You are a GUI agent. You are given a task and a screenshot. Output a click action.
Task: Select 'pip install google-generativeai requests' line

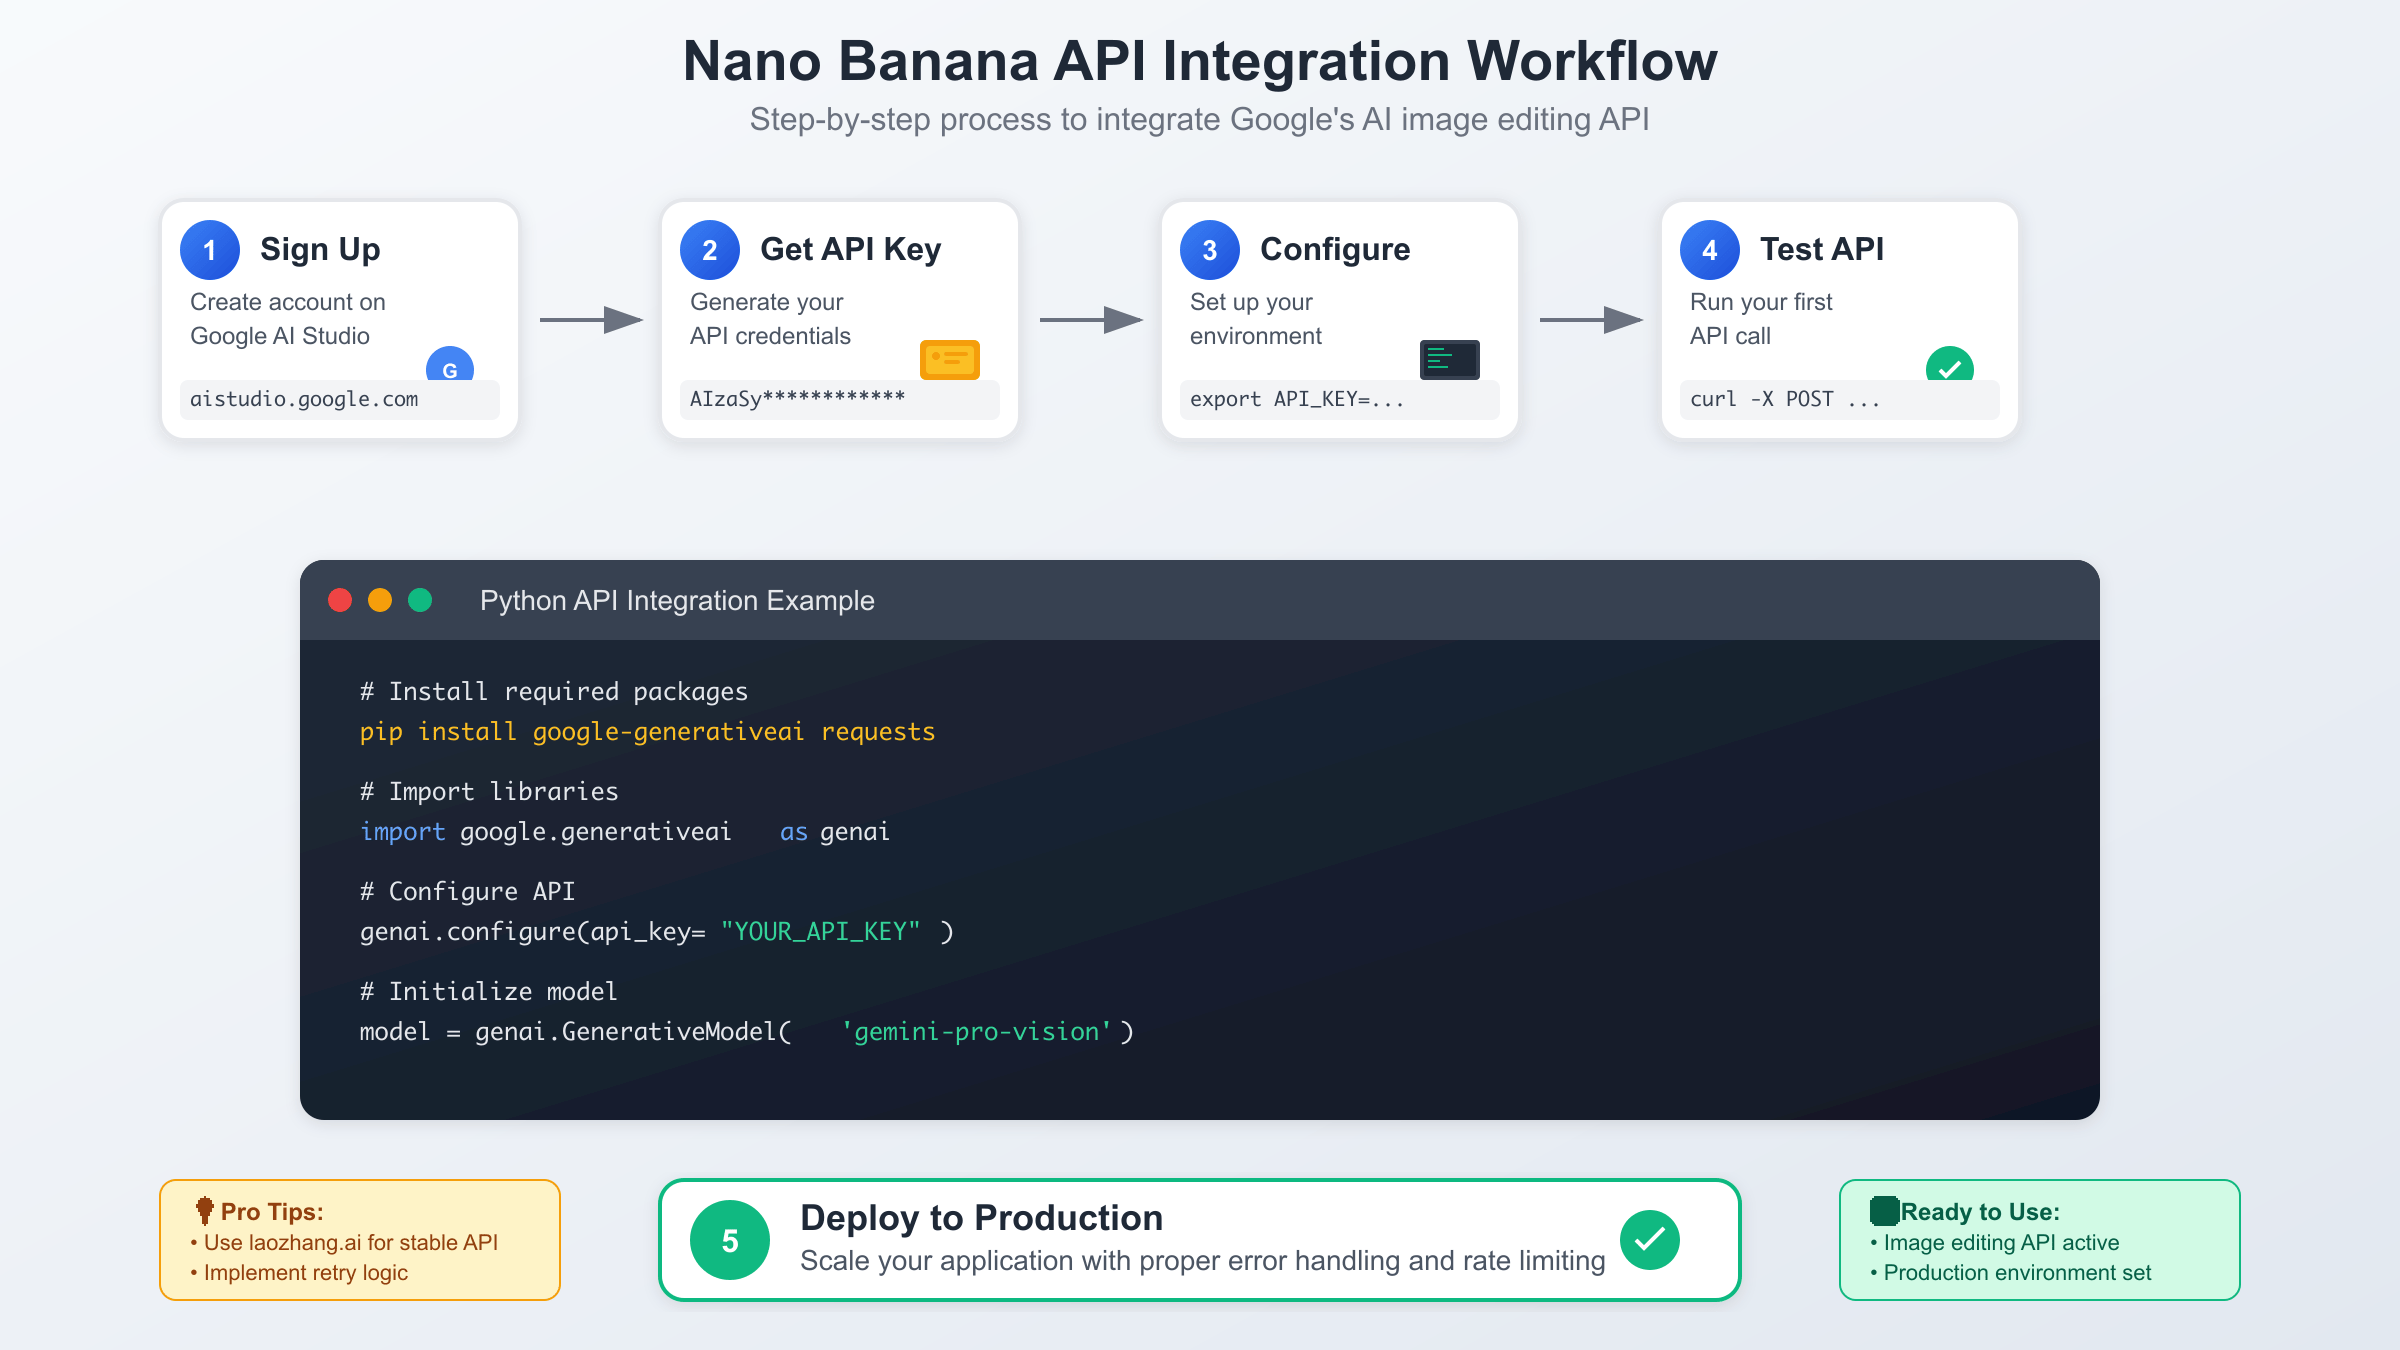coord(647,732)
